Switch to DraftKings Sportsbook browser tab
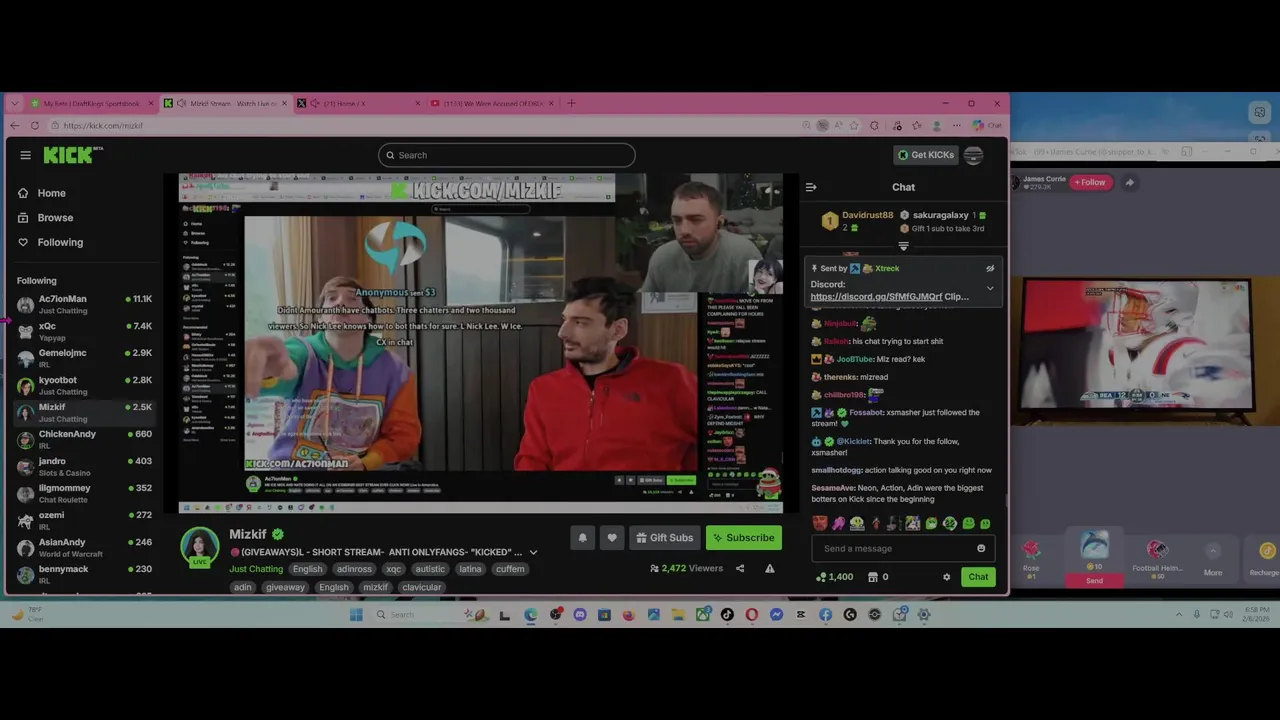This screenshot has width=1280, height=720. click(x=92, y=103)
